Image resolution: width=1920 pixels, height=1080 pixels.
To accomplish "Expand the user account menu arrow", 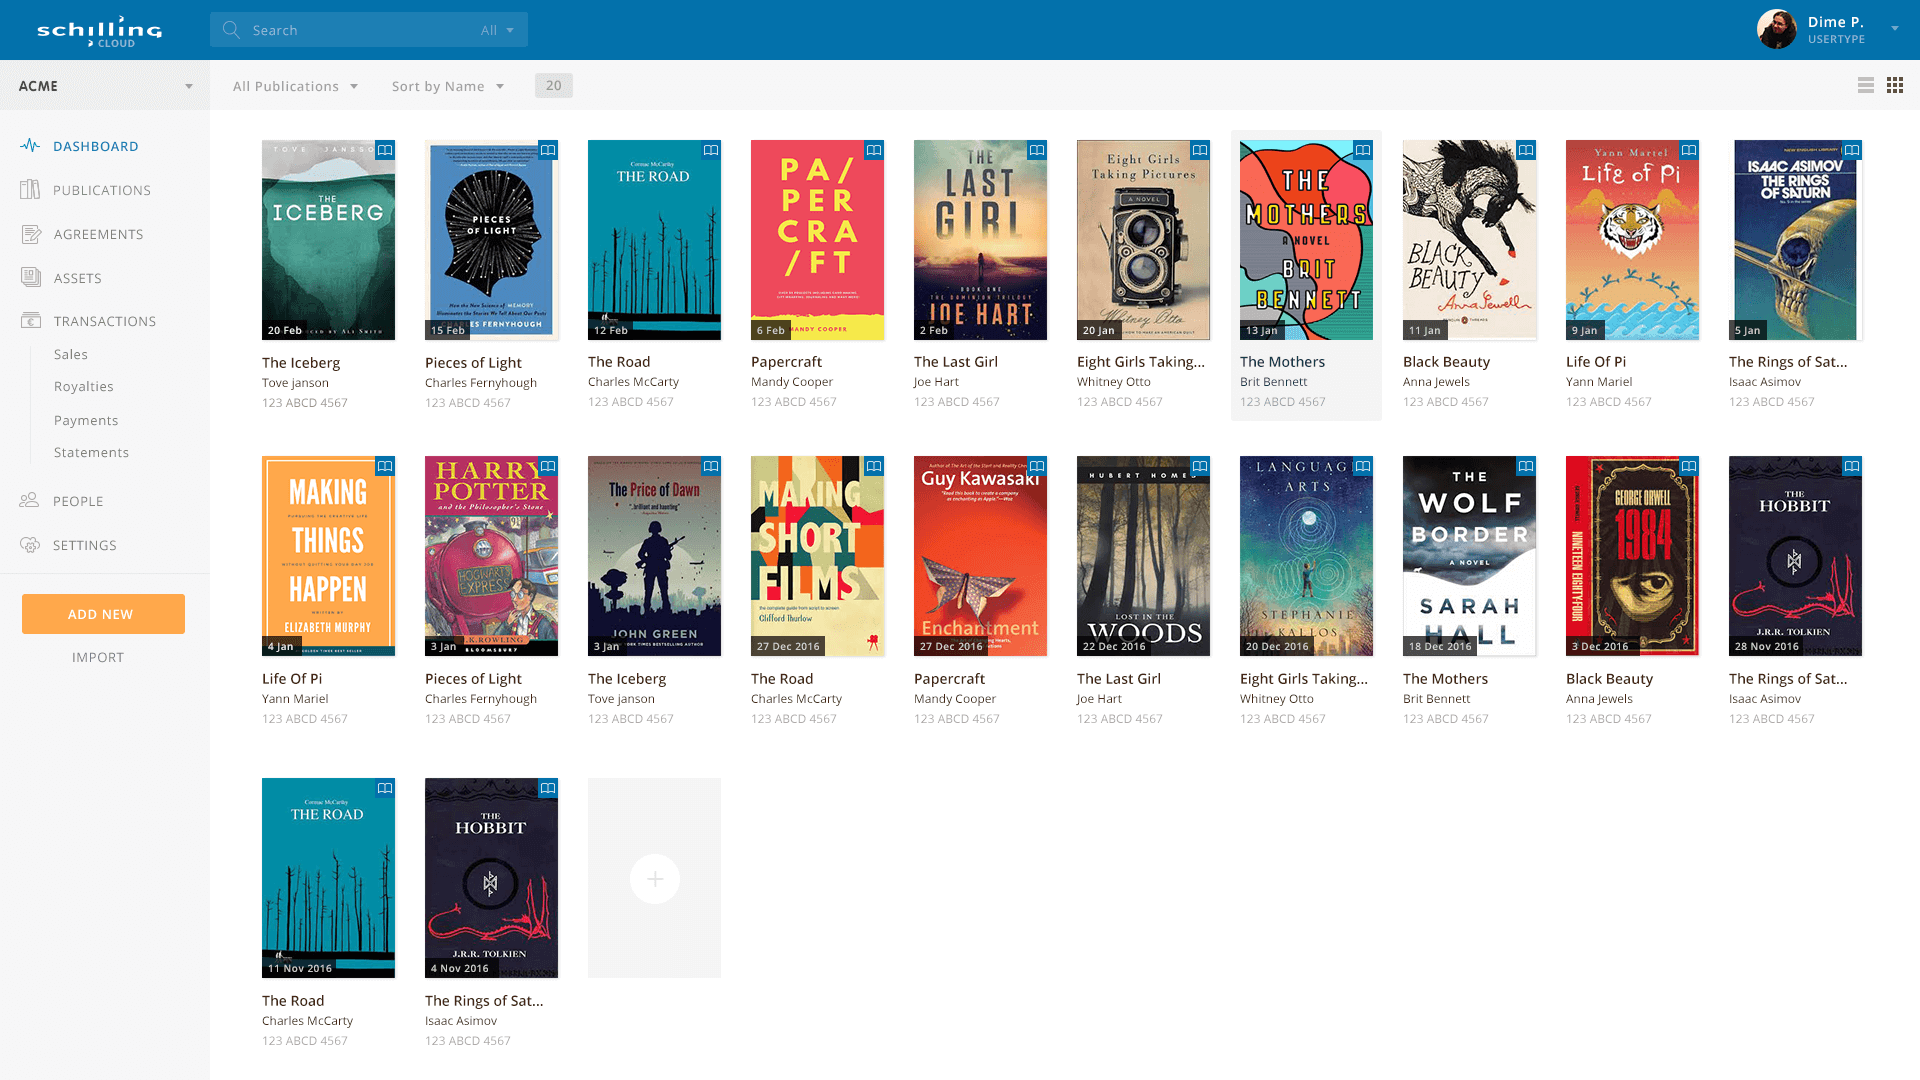I will pos(1895,29).
